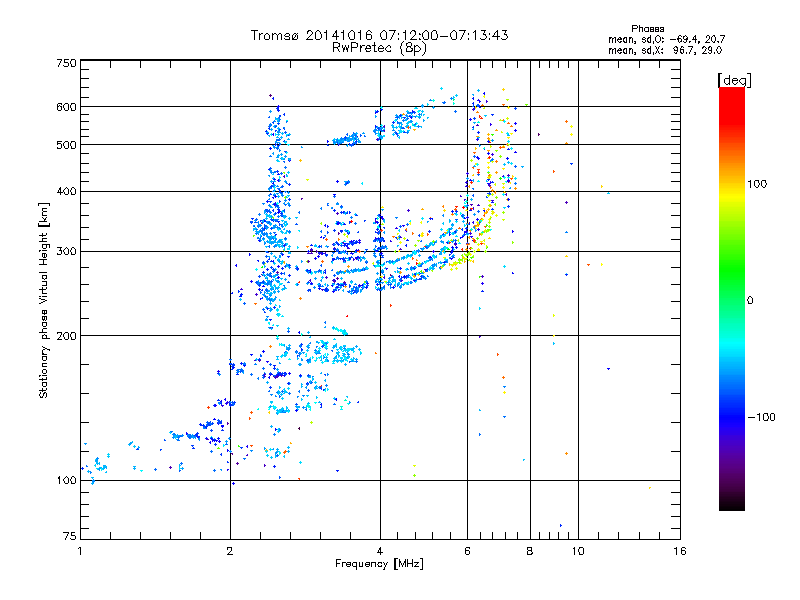Image resolution: width=800 pixels, height=600 pixels.
Task: Click y-axis tick label '600'
Action: [x=67, y=107]
